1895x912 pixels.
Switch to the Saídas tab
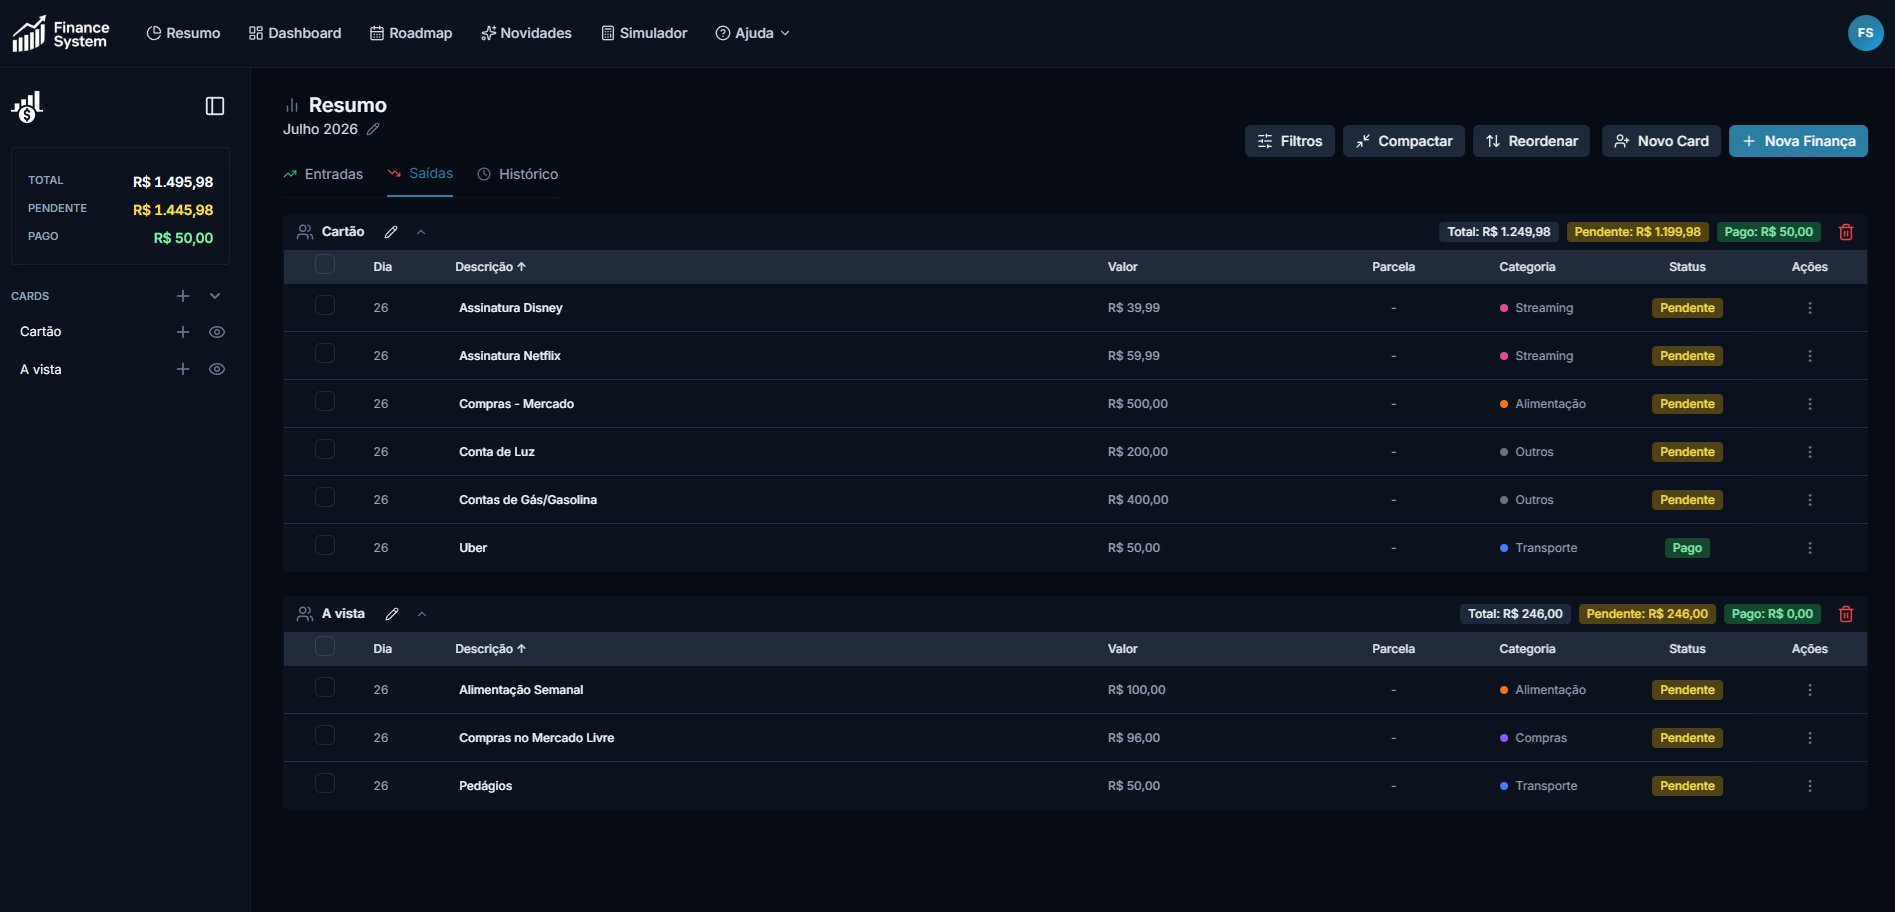tap(420, 174)
